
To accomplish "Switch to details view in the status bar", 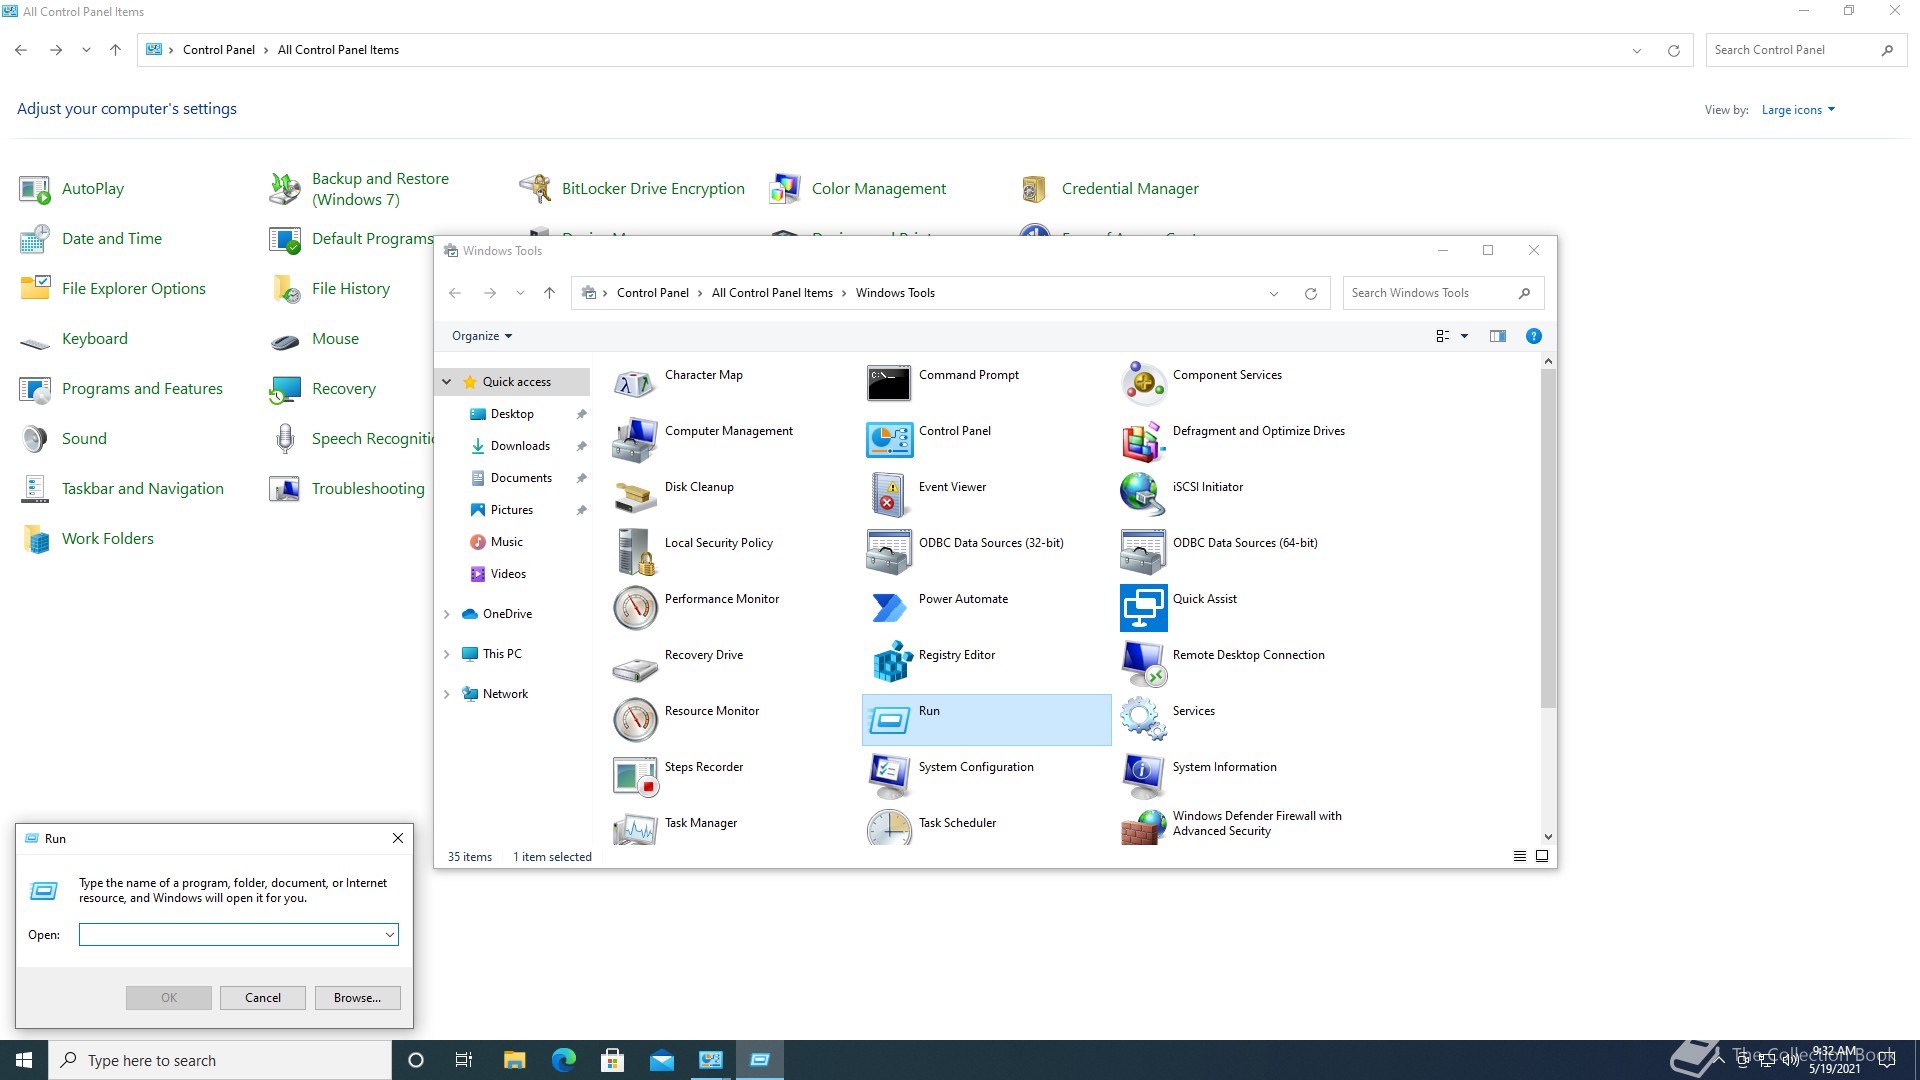I will 1519,856.
